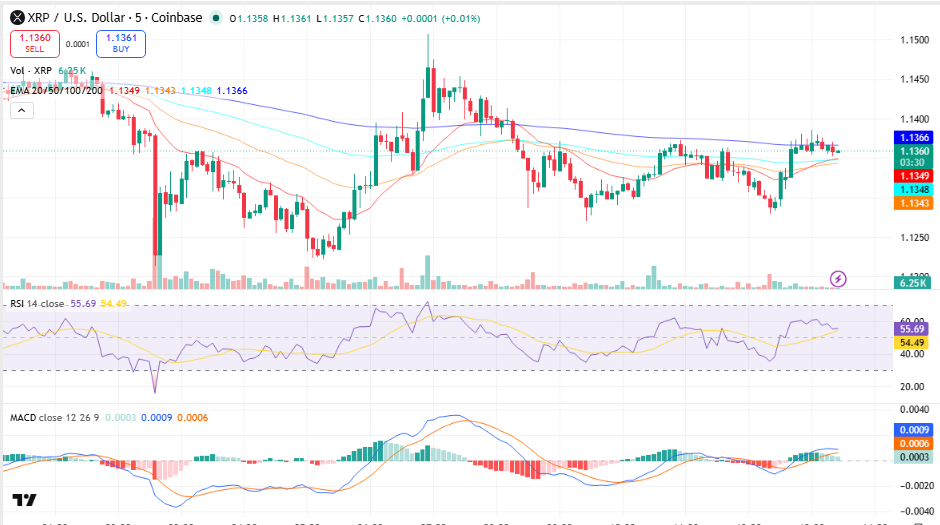This screenshot has height=525, width=940.
Task: Click the 0.0001 spread value between Sell and Buy
Action: tap(78, 44)
